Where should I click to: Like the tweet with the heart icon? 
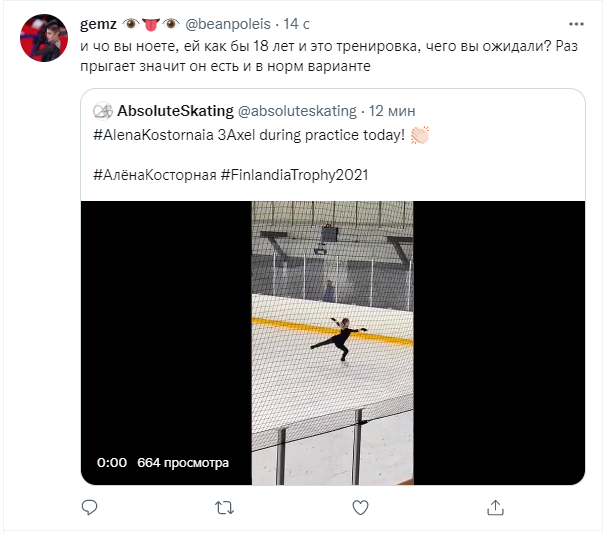click(x=361, y=509)
